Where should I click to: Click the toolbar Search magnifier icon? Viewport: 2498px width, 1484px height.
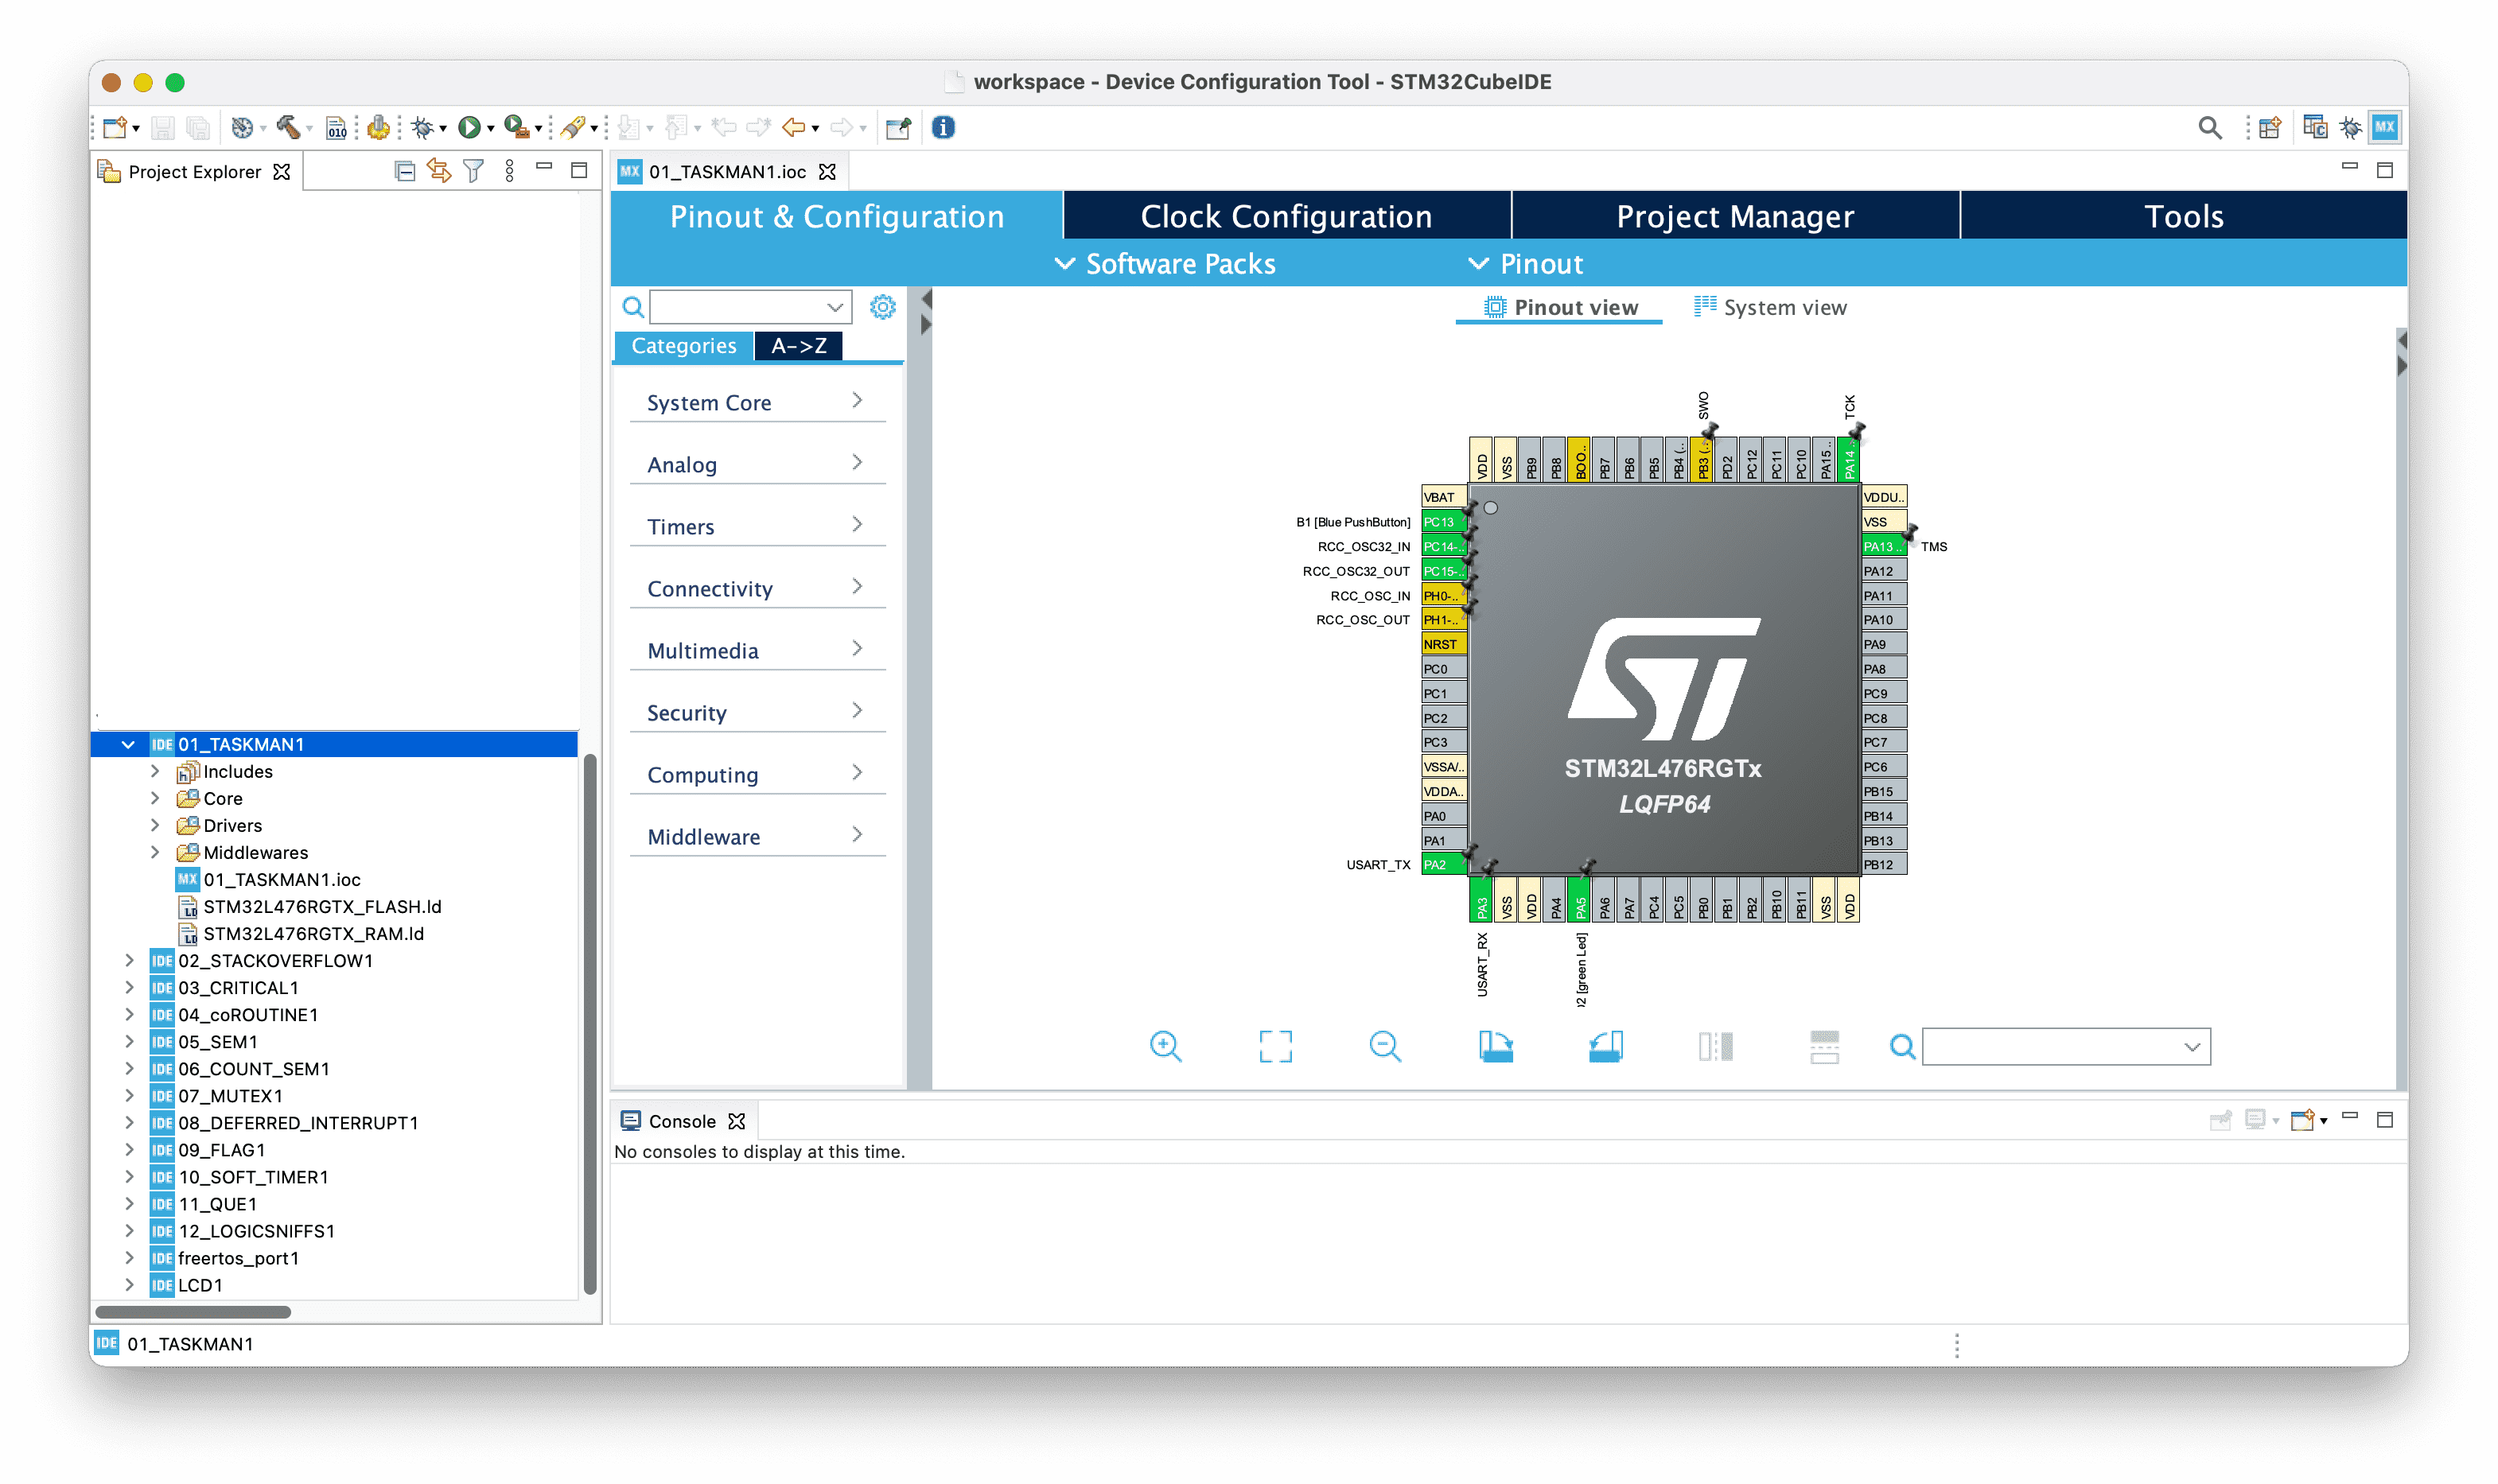tap(2209, 127)
